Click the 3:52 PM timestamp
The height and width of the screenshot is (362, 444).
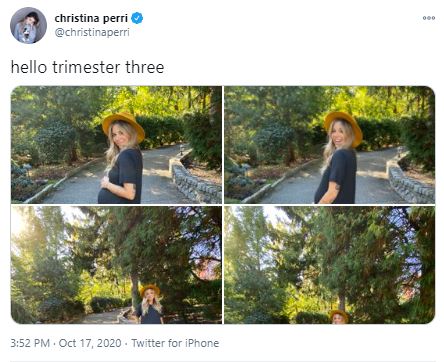click(x=30, y=343)
